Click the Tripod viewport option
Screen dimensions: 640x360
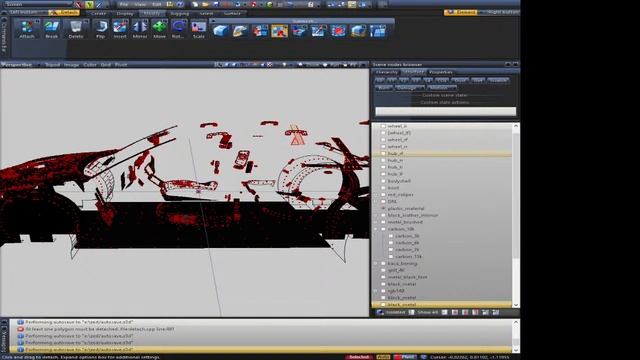point(52,64)
